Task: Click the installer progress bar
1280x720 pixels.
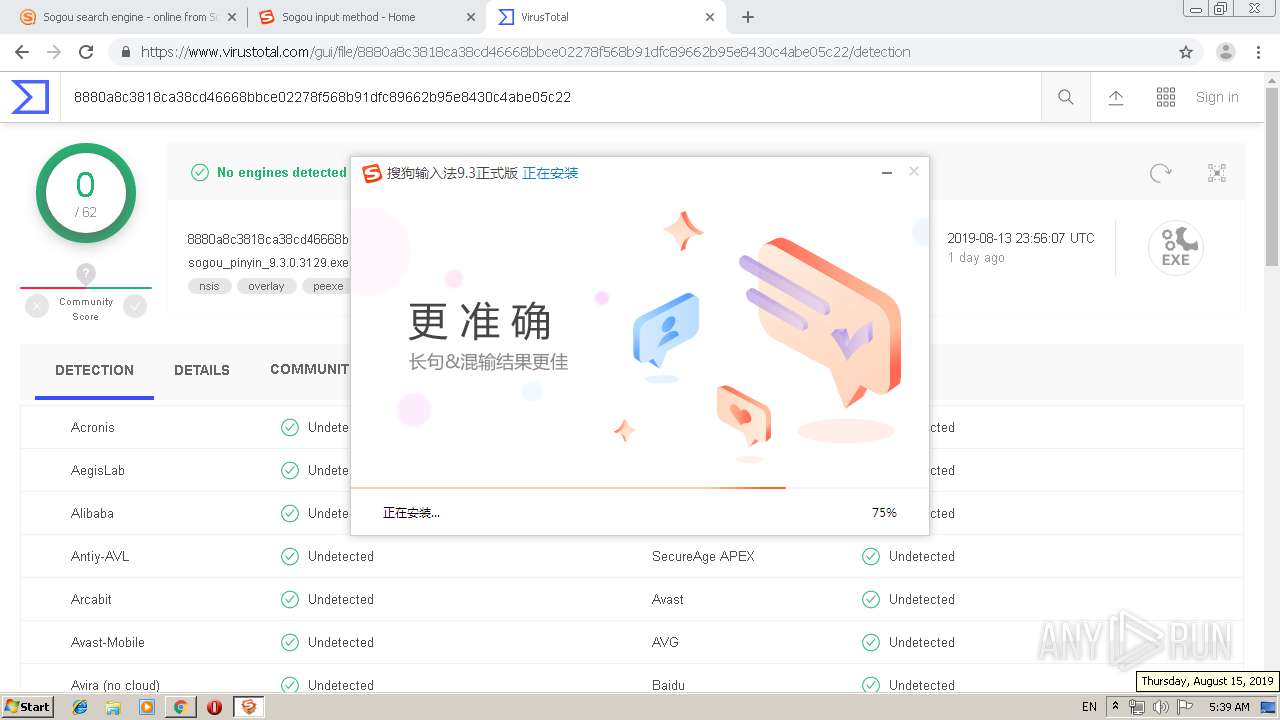Action: tap(640, 488)
